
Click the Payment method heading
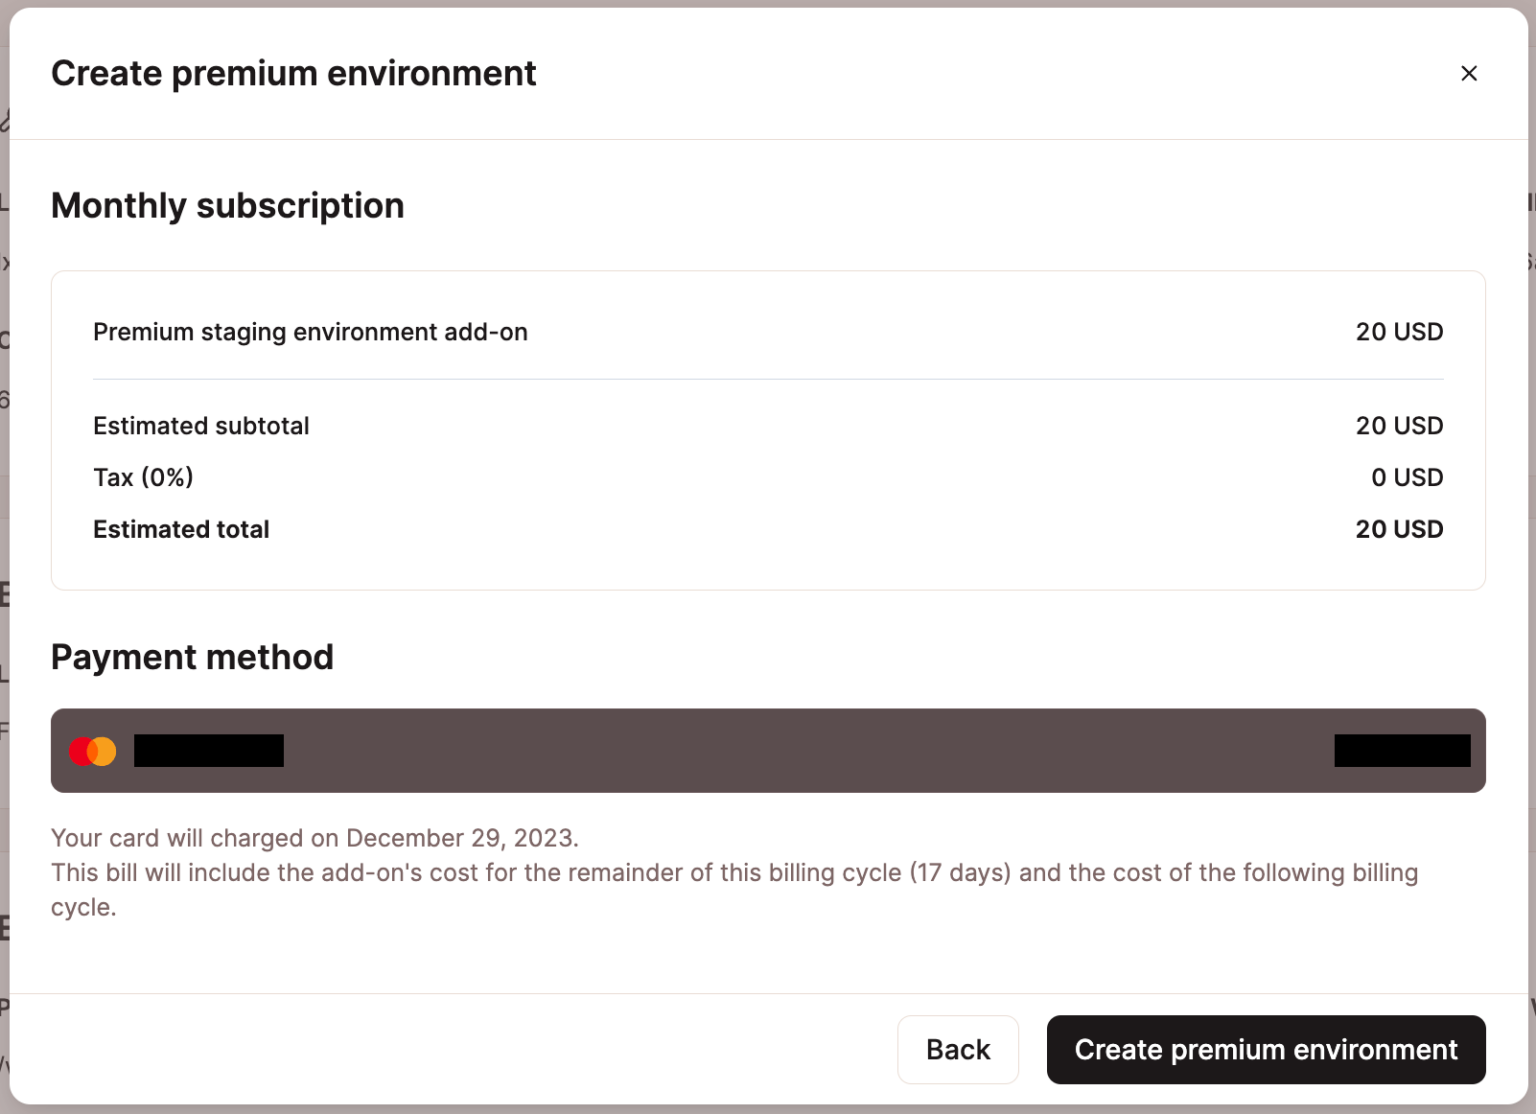[193, 657]
